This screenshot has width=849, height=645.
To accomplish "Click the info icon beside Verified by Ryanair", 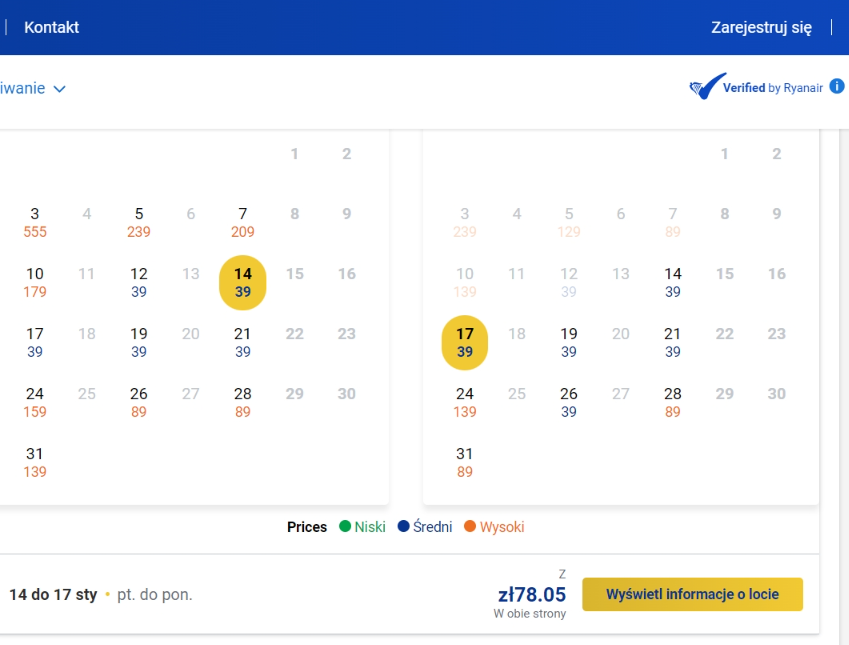I will click(x=837, y=86).
